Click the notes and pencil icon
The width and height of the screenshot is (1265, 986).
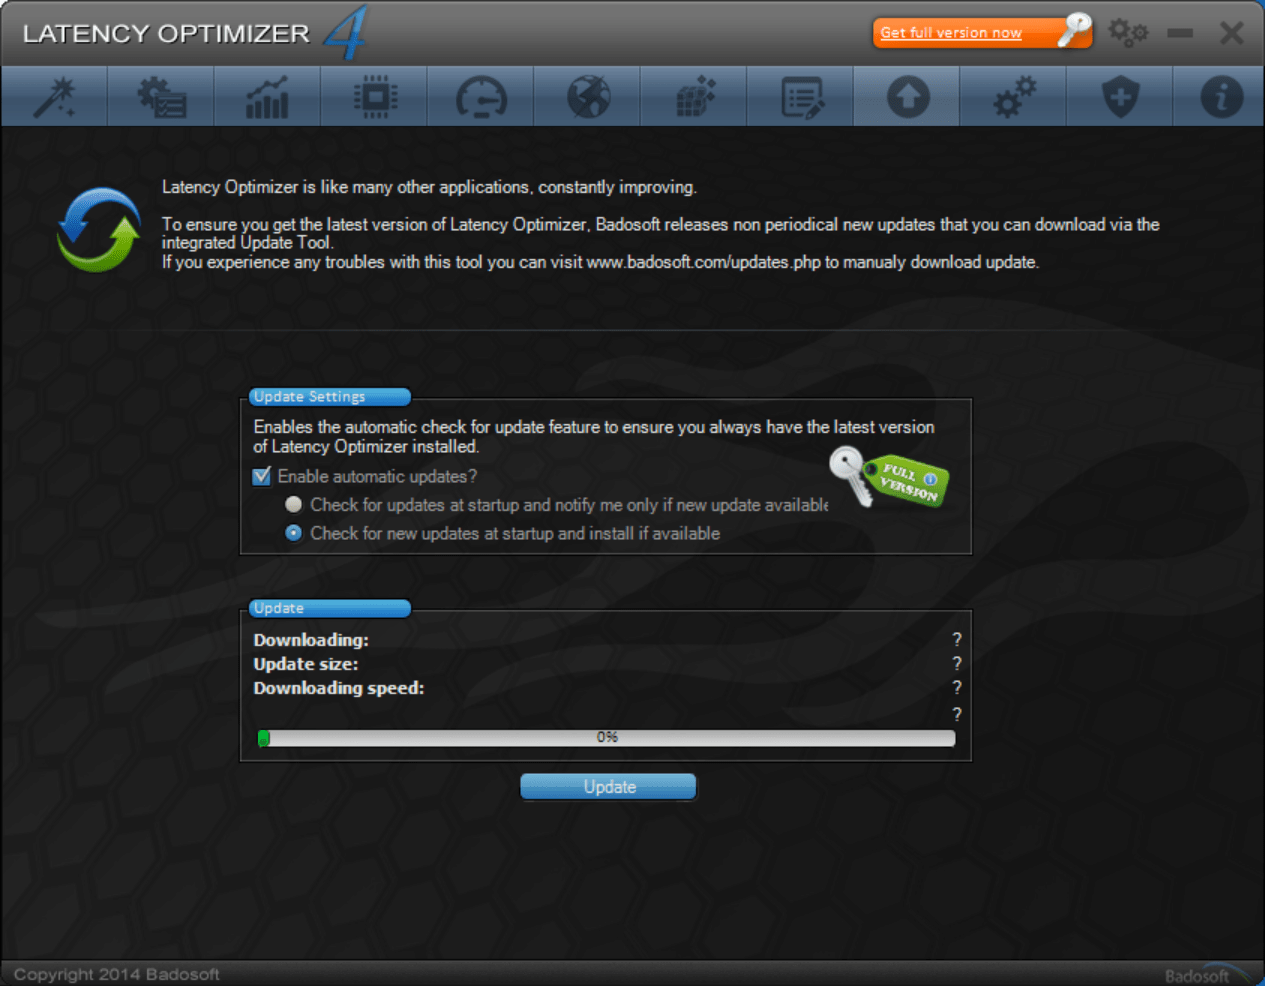click(801, 97)
